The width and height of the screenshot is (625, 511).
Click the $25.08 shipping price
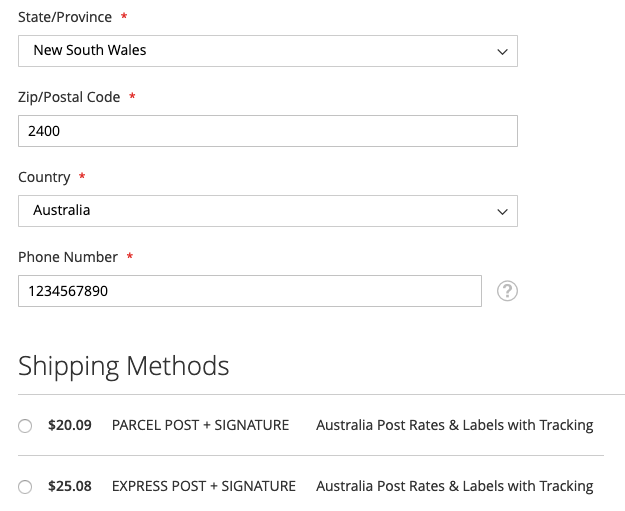(x=70, y=486)
